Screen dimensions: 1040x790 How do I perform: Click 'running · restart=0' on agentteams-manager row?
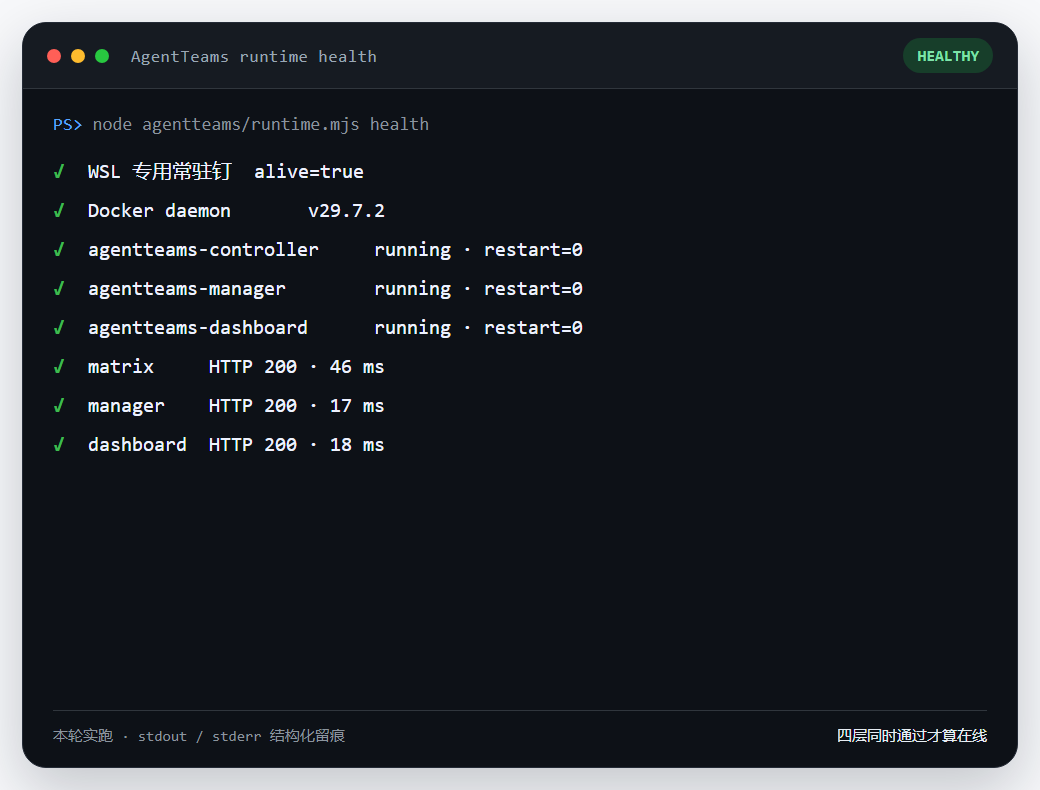pyautogui.click(x=478, y=289)
